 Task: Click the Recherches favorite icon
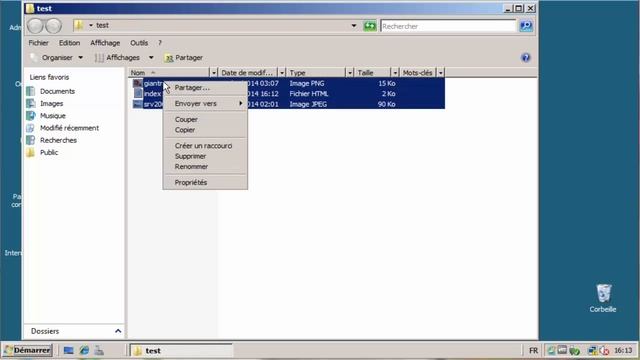coord(31,140)
